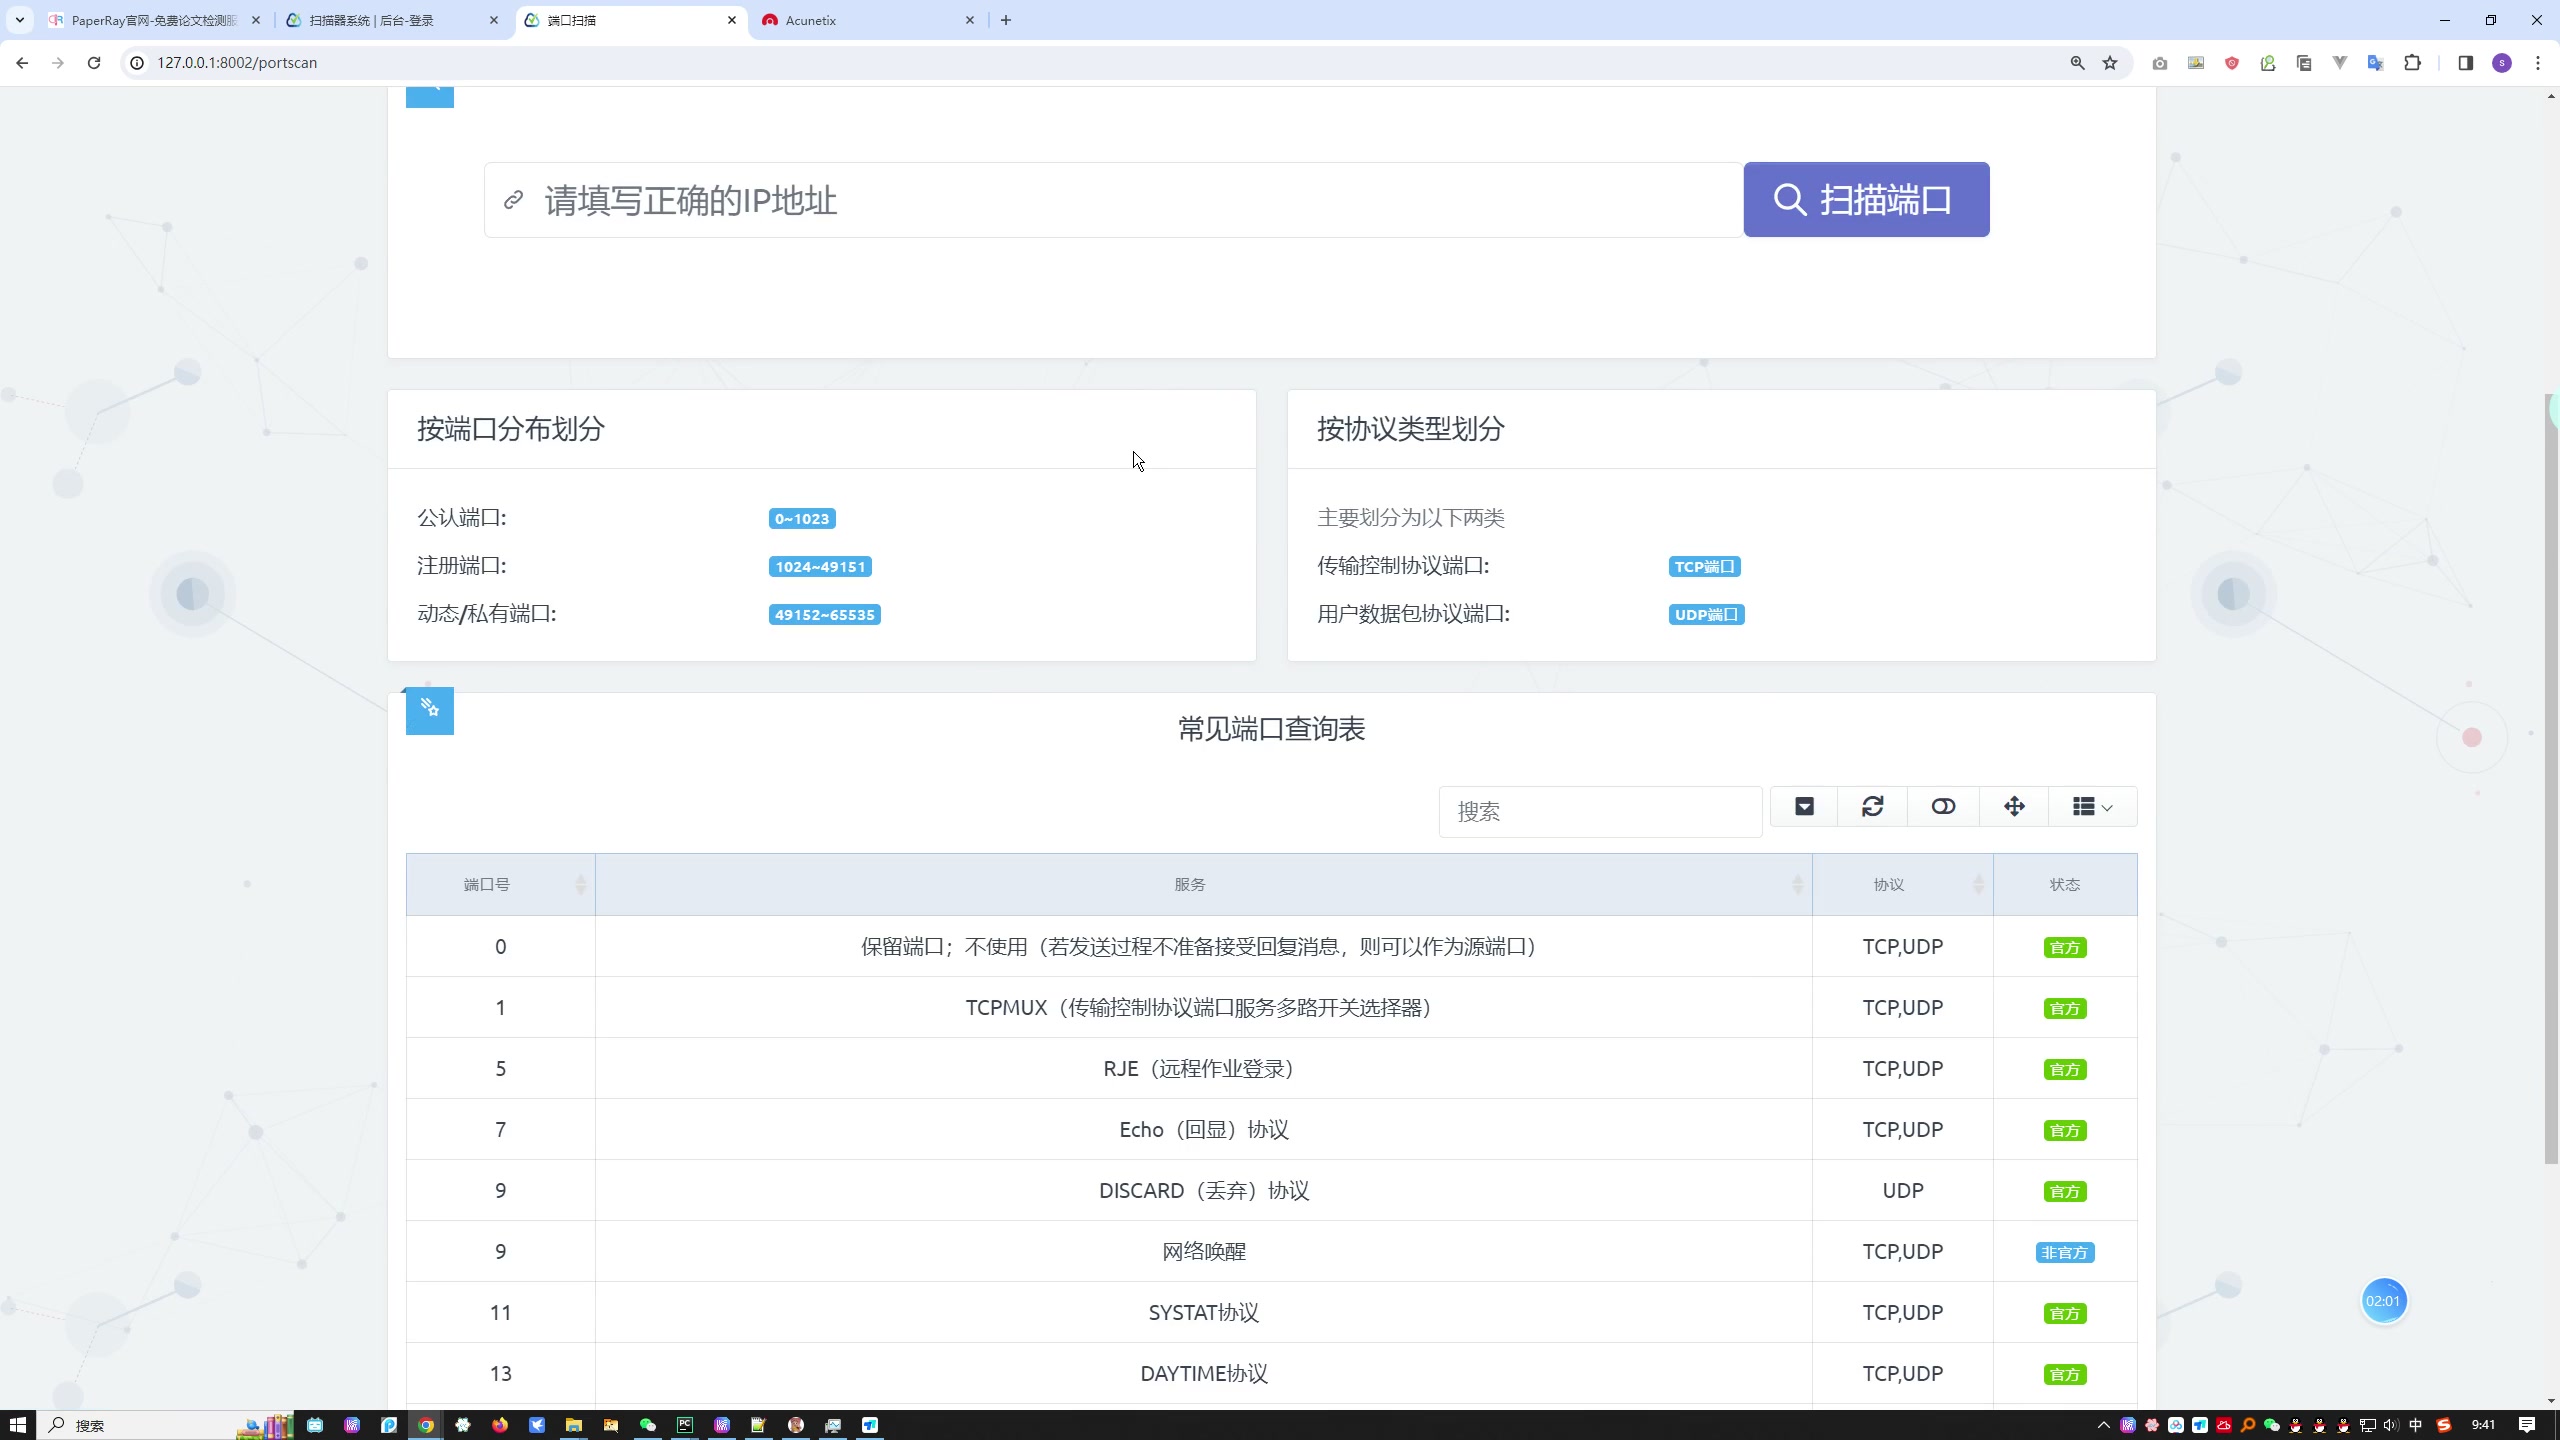Screen dimensions: 2560x1440
Task: Toggle card view of the table
Action: pos(1943,807)
